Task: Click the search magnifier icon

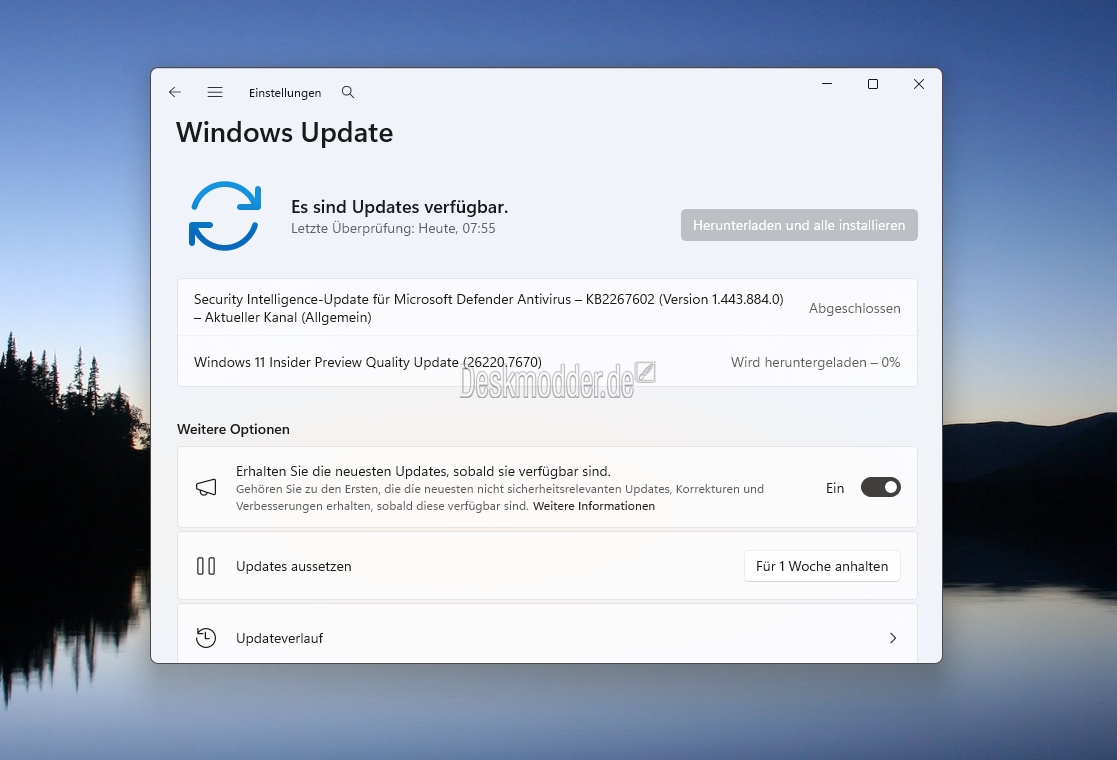Action: [x=348, y=92]
